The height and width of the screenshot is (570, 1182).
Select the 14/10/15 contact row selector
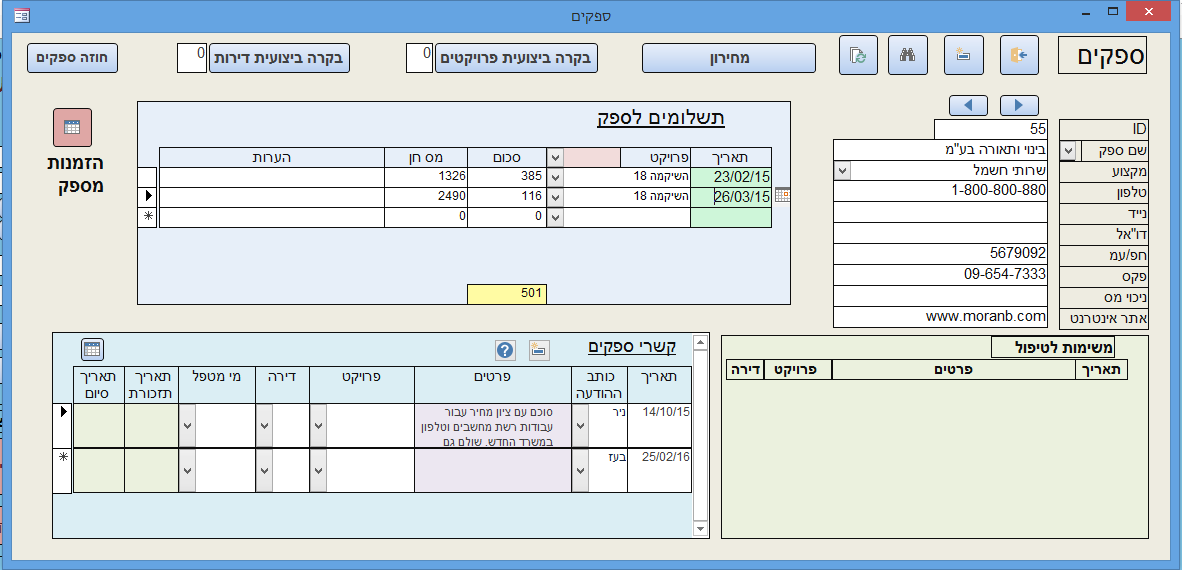coord(63,426)
